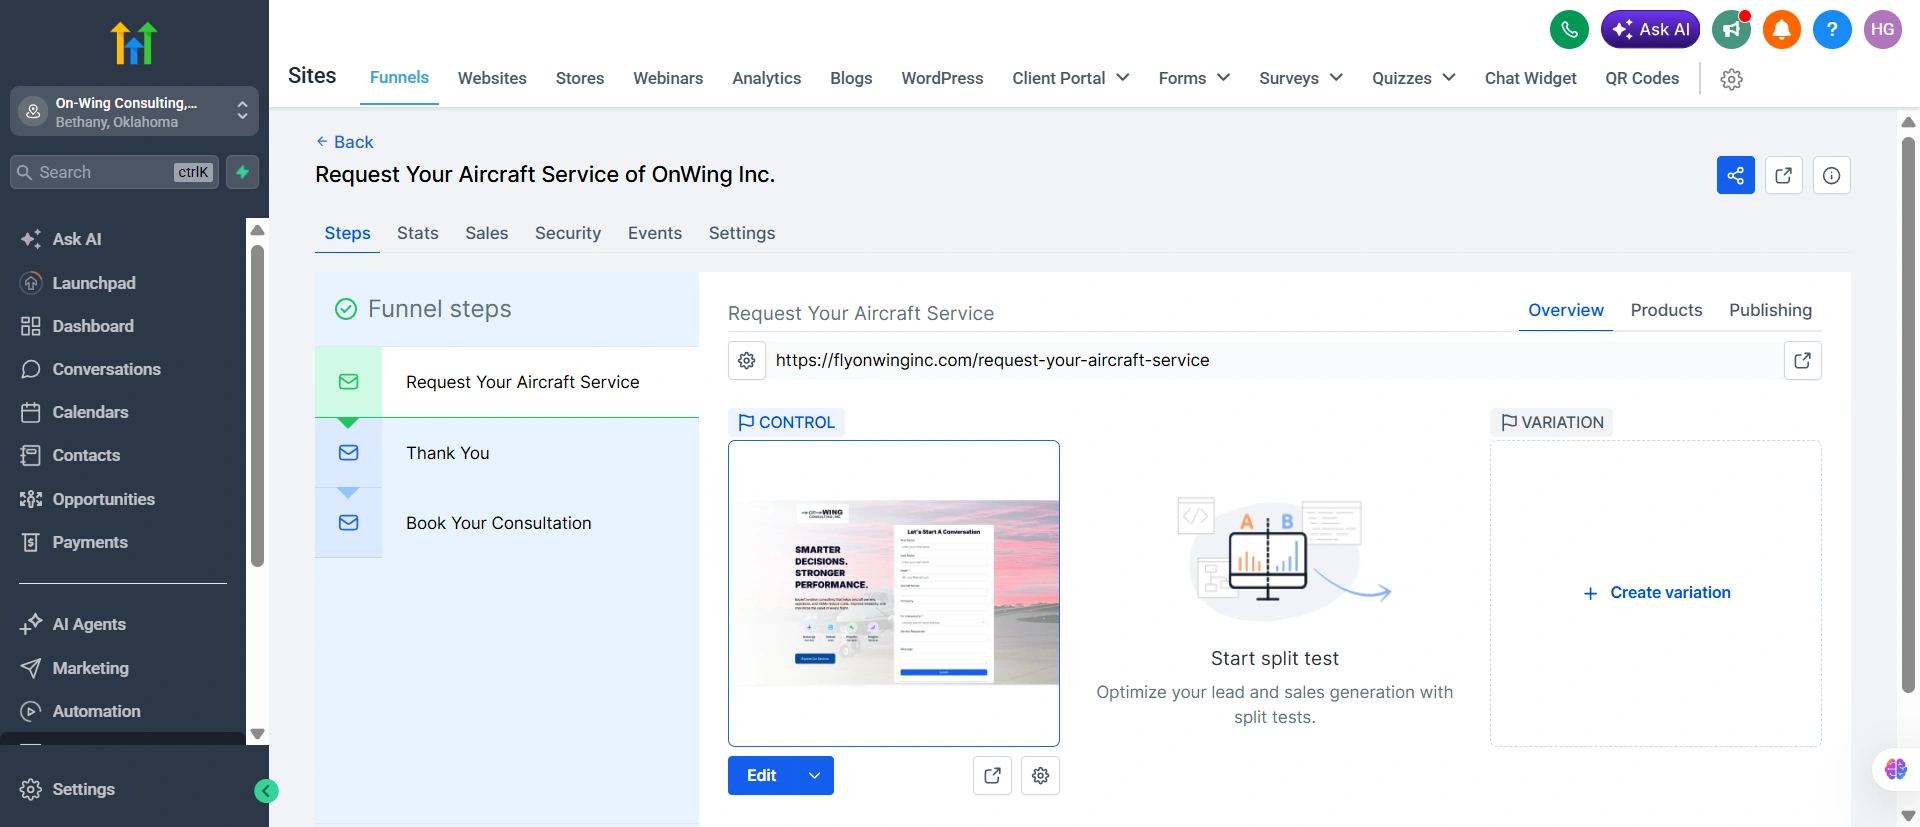Switch to the Products tab
Image resolution: width=1920 pixels, height=827 pixels.
click(1666, 310)
